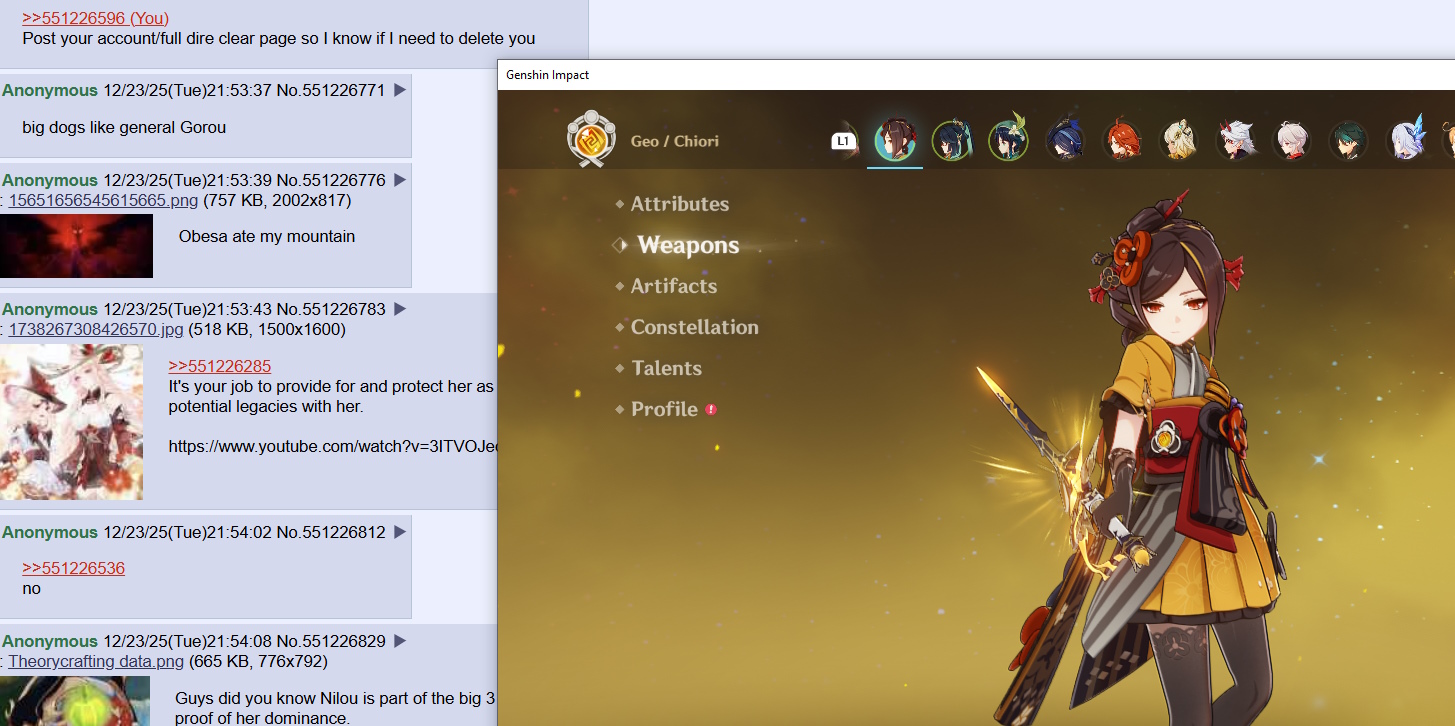Click the YouTube URL text in the post
This screenshot has height=726, width=1455.
coord(333,446)
